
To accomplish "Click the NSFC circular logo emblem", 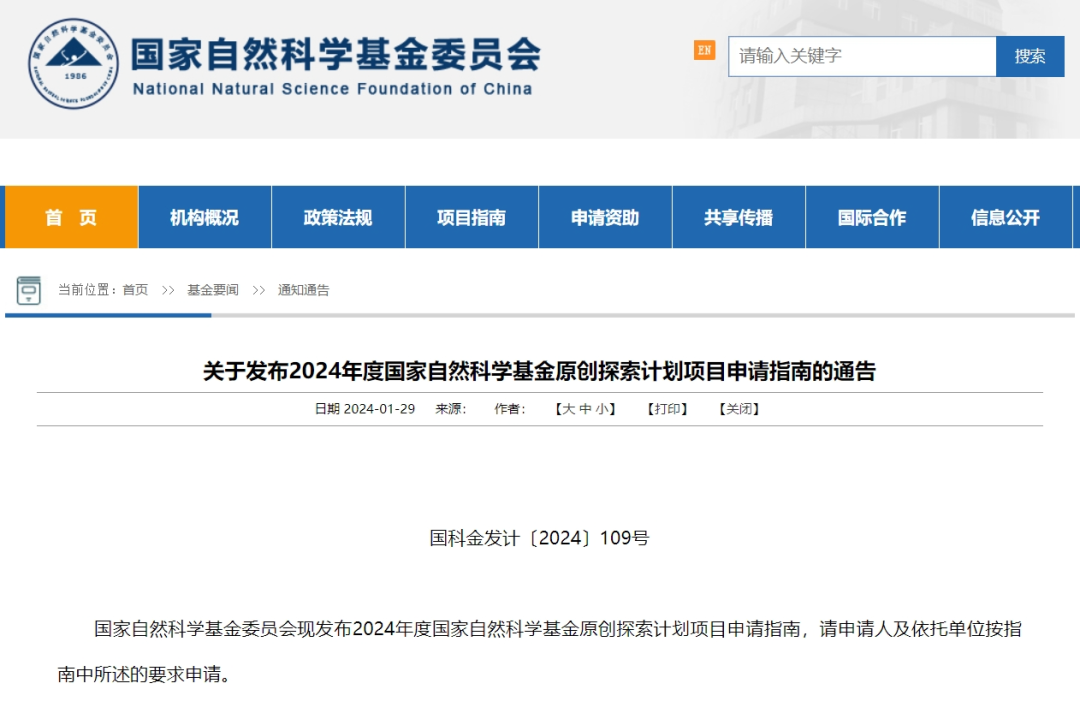I will (73, 63).
